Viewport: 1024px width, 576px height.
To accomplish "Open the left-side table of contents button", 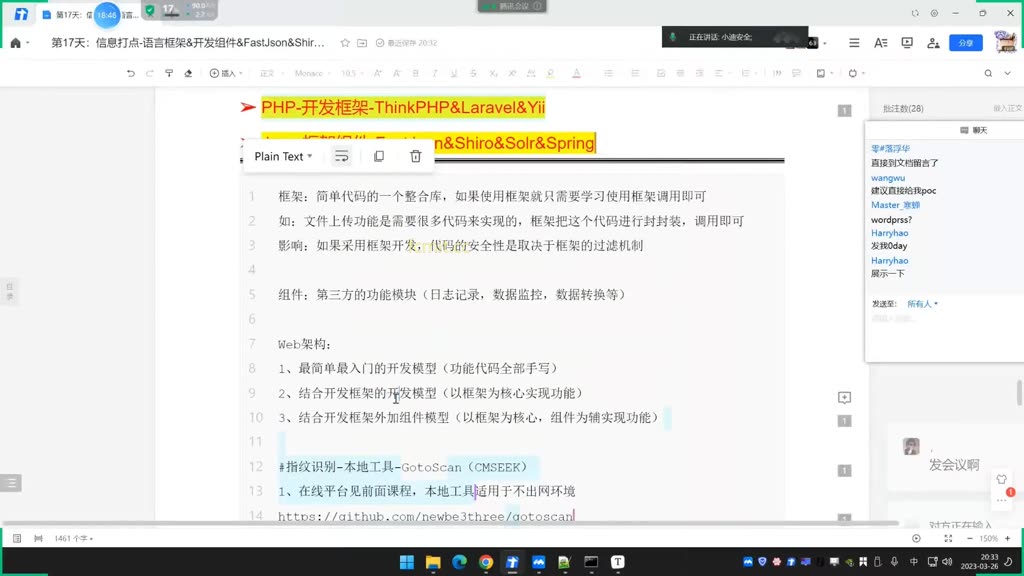I will point(11,483).
